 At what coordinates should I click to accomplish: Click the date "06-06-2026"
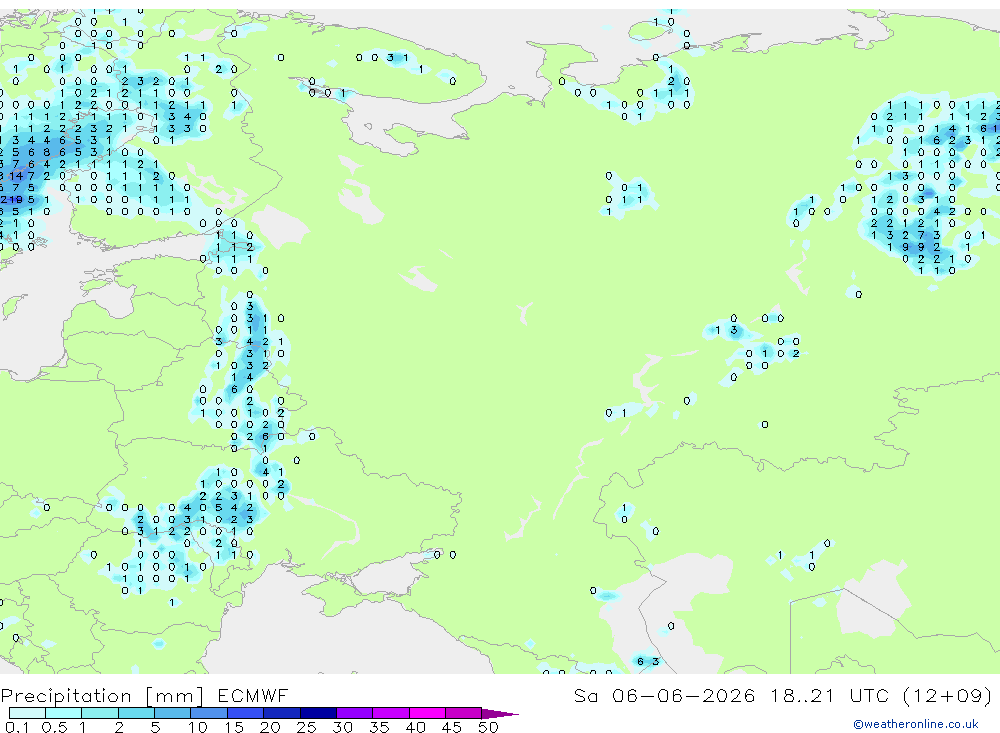click(x=683, y=695)
